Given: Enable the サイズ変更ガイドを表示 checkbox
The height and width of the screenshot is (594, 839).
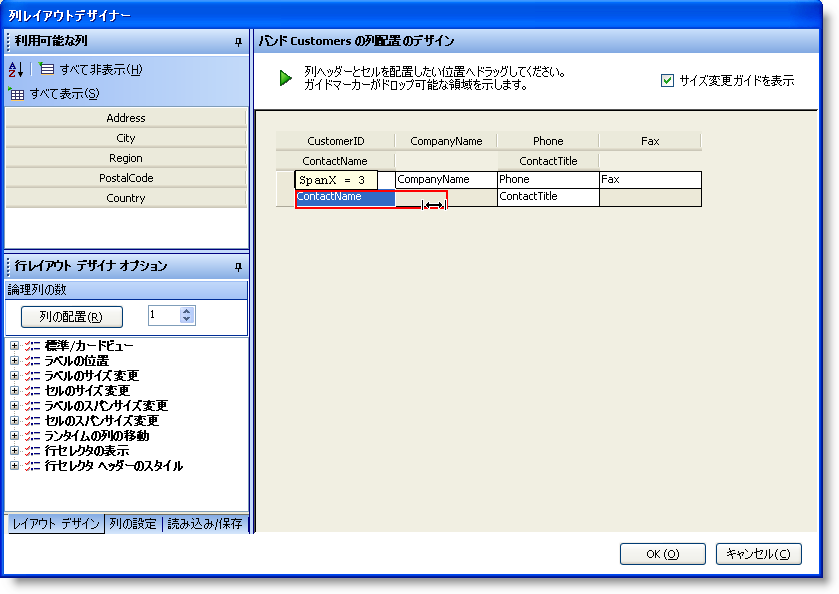Looking at the screenshot, I should pyautogui.click(x=668, y=80).
